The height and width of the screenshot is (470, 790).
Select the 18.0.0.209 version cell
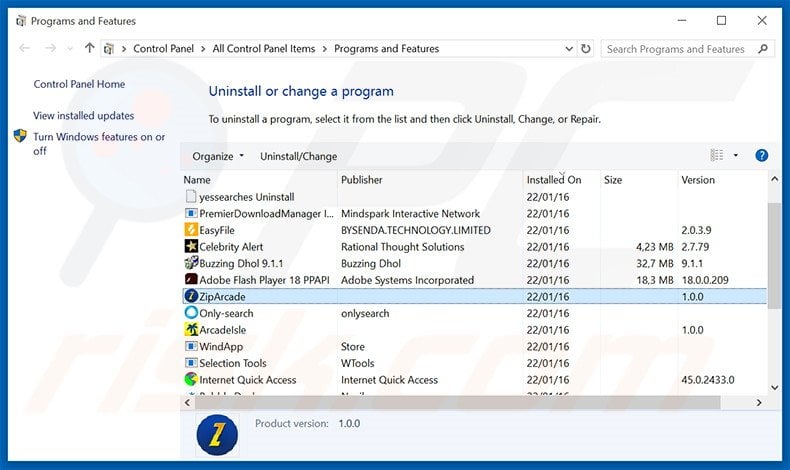point(704,280)
